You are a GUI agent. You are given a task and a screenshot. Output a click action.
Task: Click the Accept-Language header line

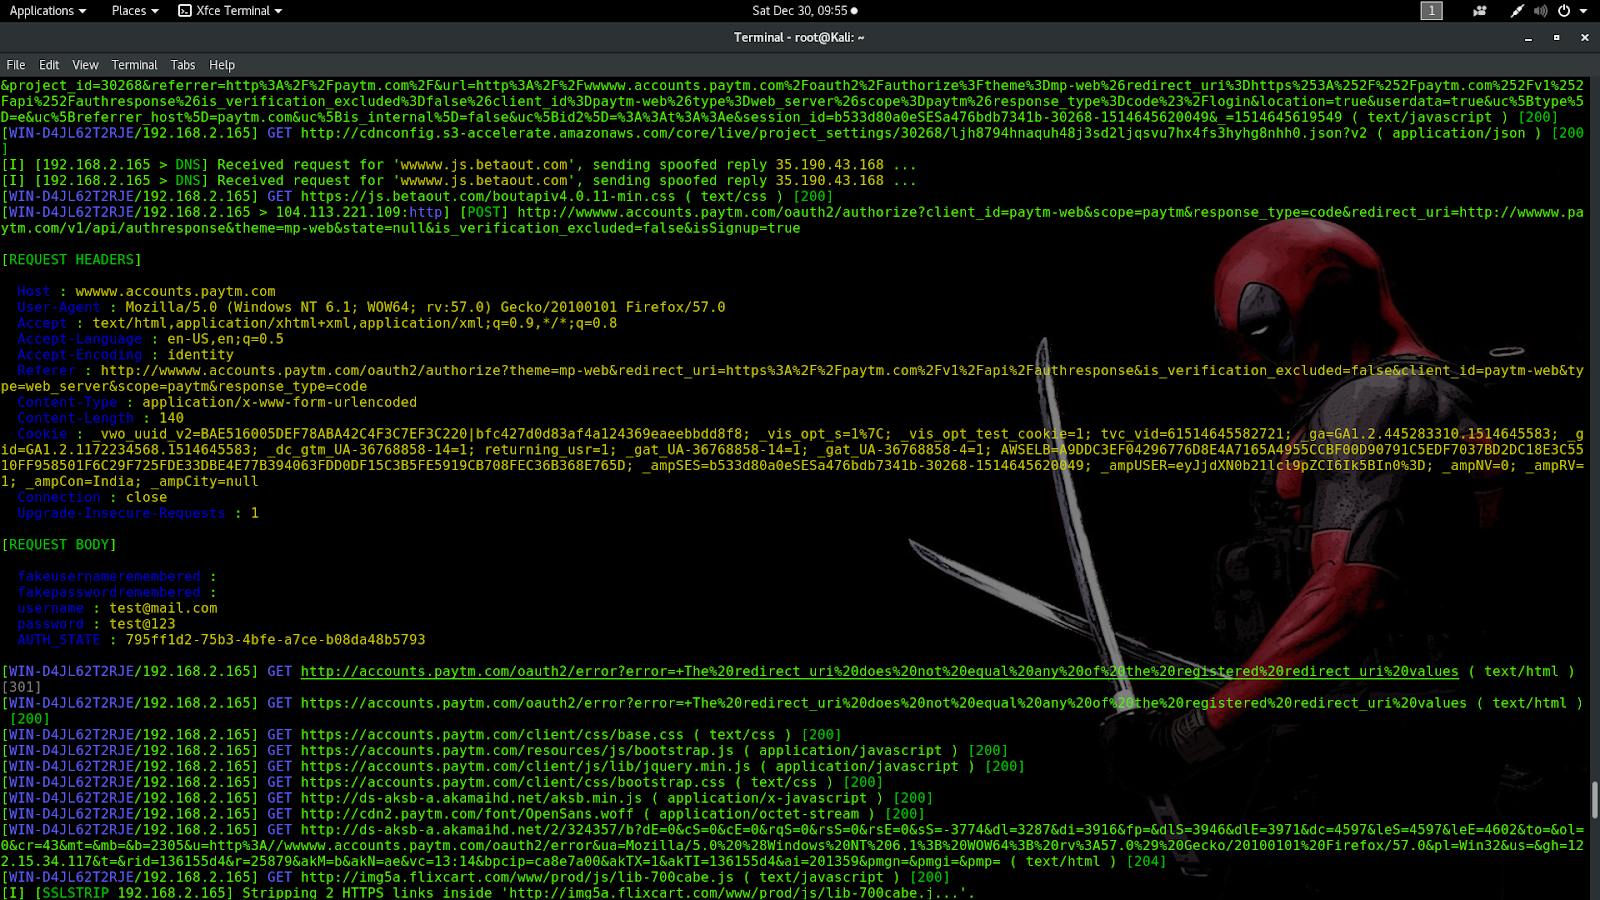point(150,339)
